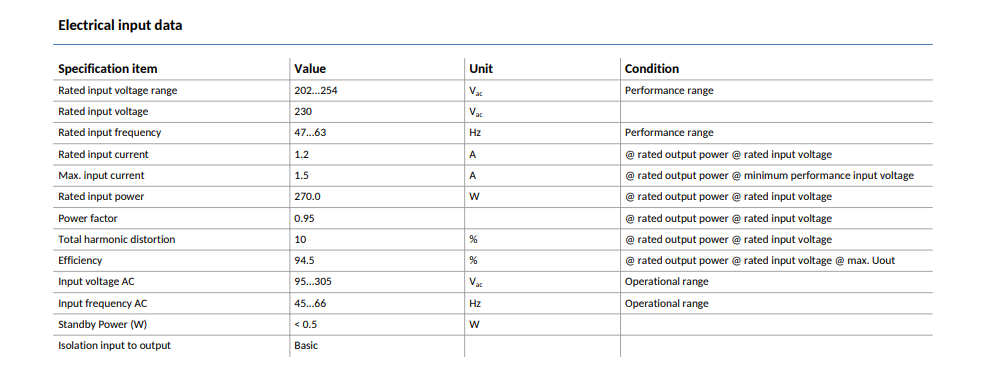Click the Unit column header
This screenshot has height=375, width=986.
(x=481, y=69)
